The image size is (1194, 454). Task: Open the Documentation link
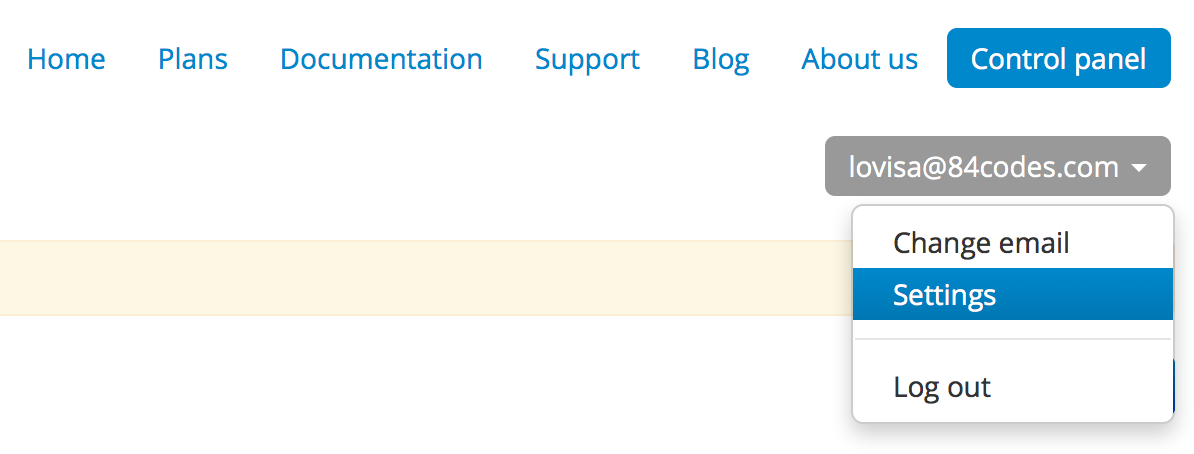[x=381, y=59]
